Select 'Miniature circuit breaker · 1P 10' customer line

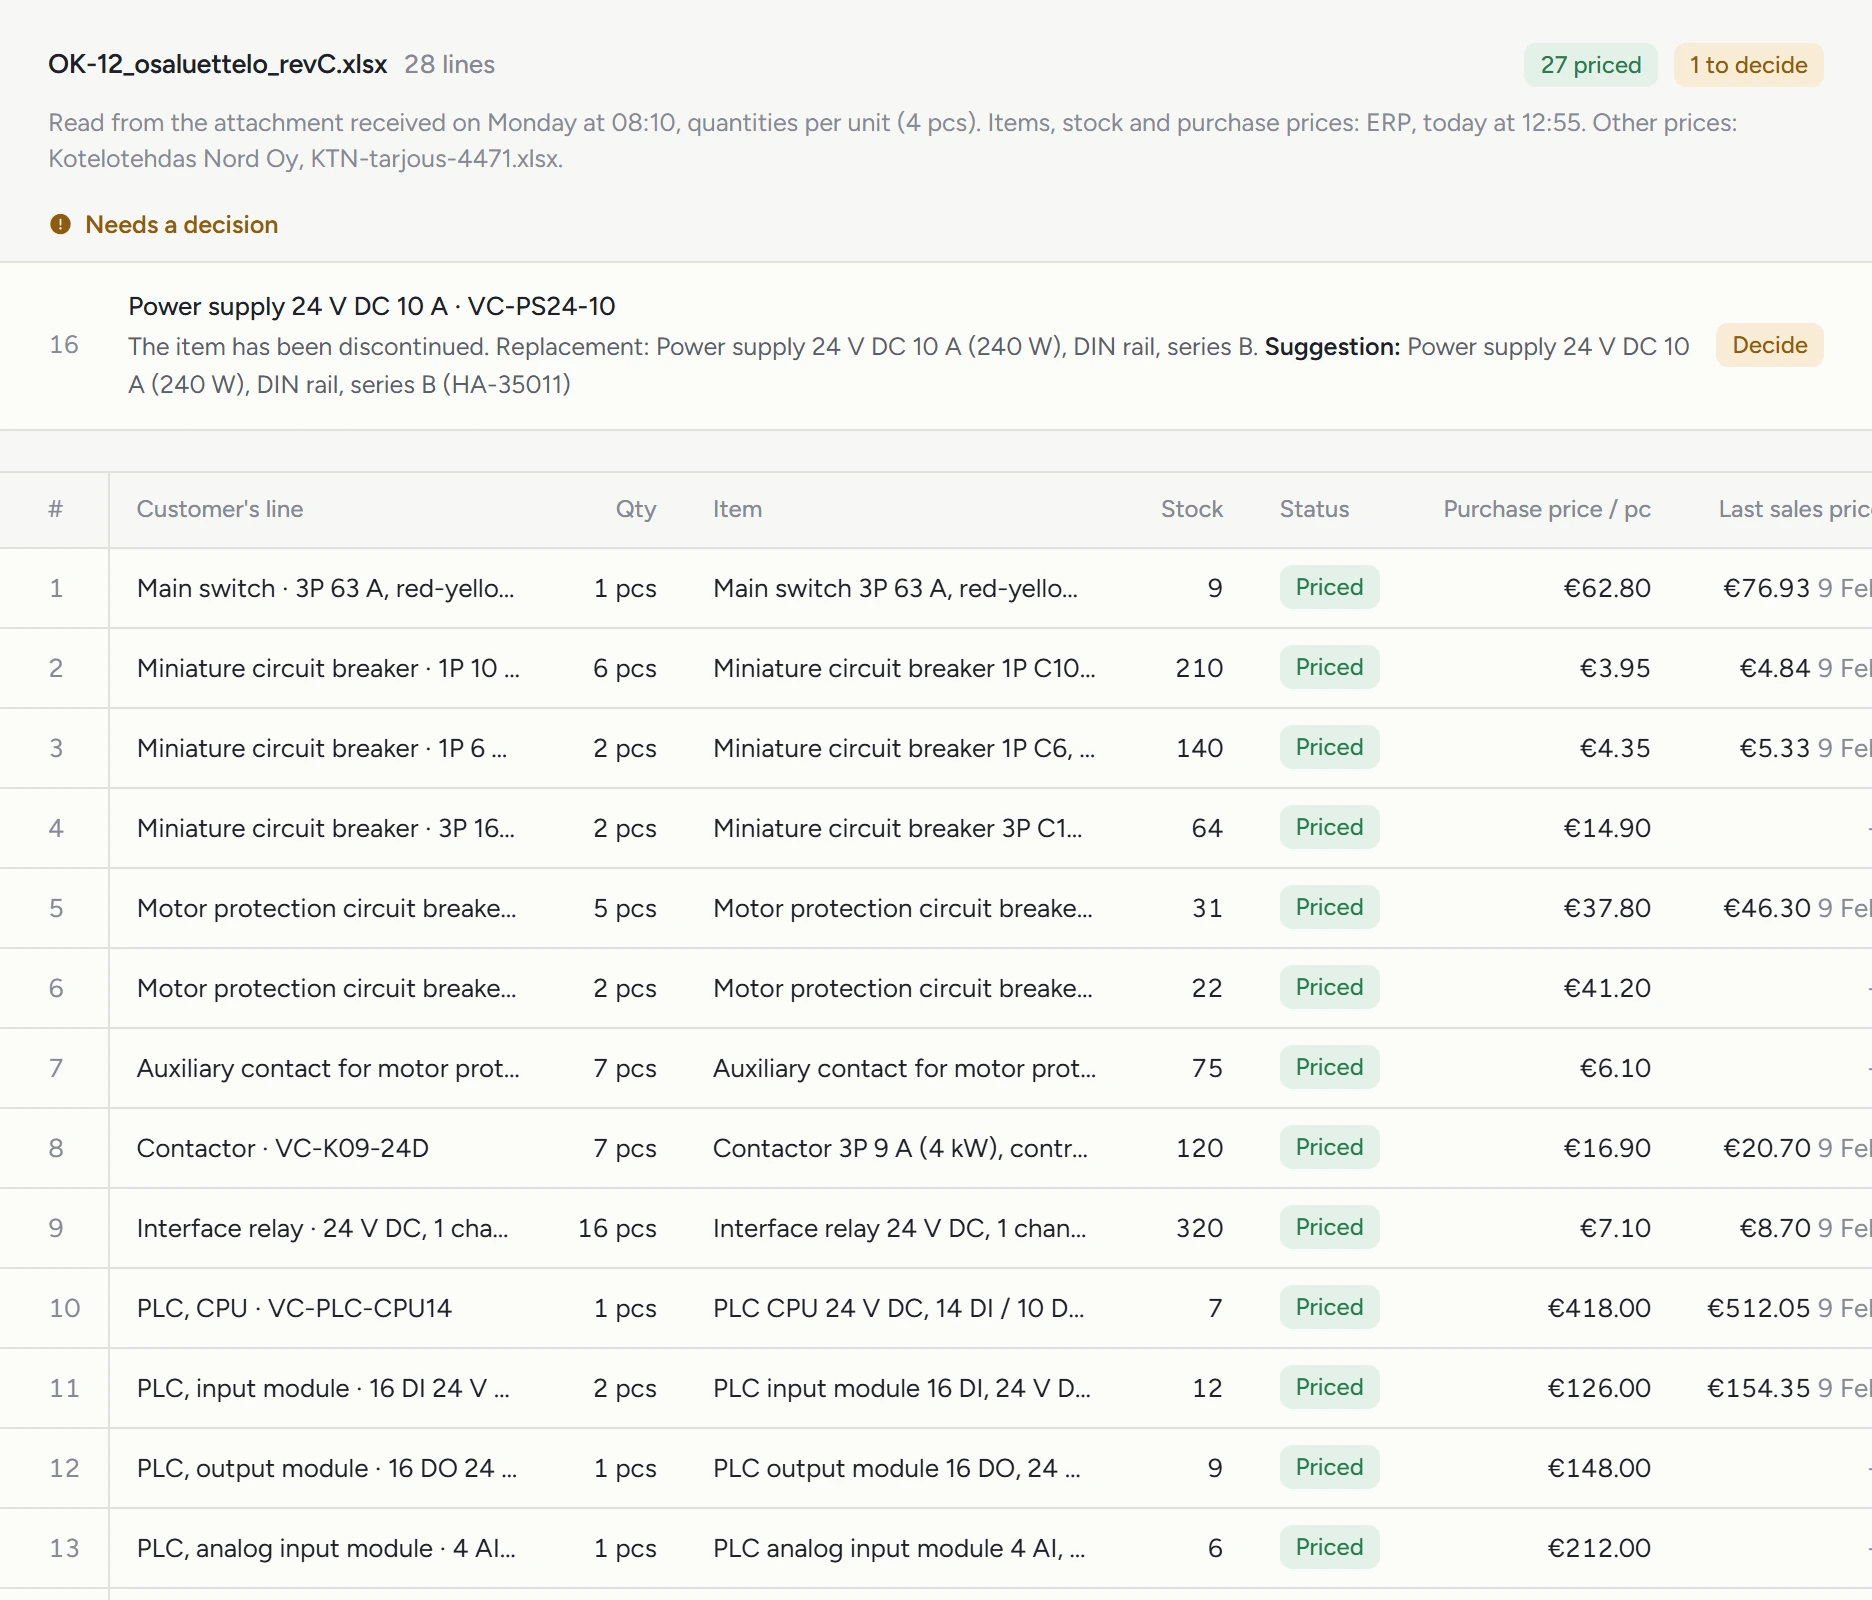328,668
